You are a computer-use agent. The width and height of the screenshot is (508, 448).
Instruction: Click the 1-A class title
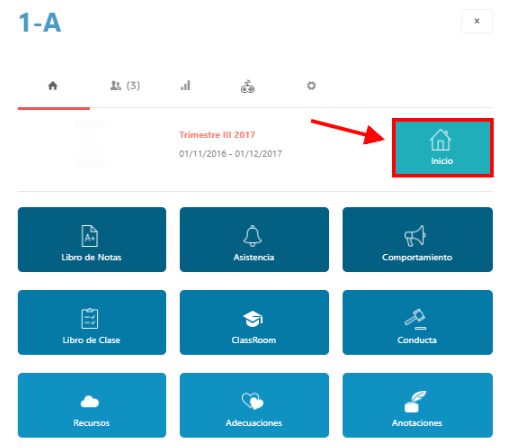point(40,23)
